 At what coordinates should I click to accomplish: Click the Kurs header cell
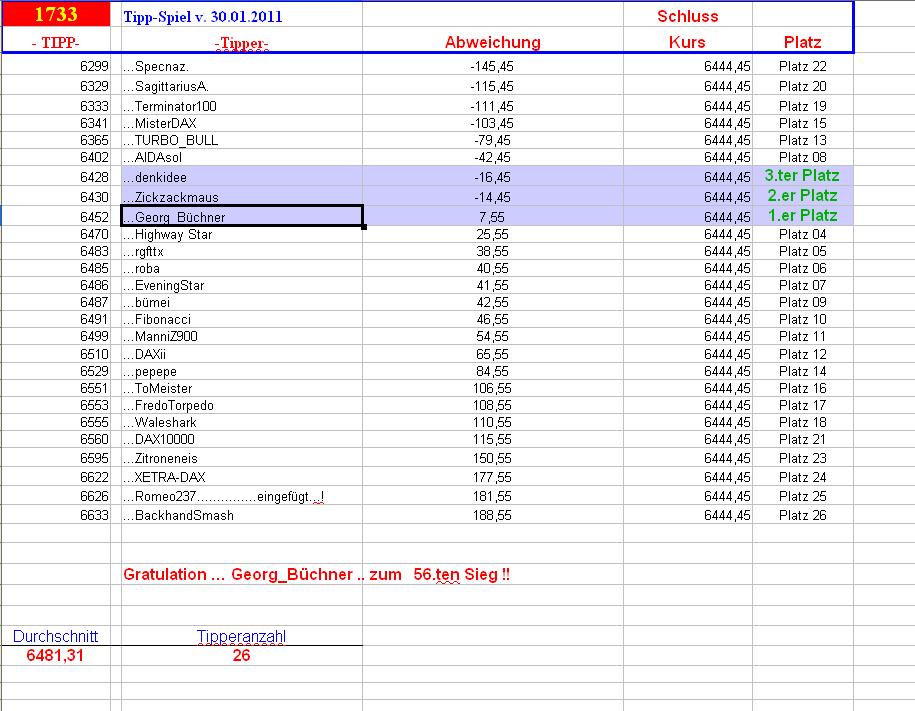[x=687, y=42]
